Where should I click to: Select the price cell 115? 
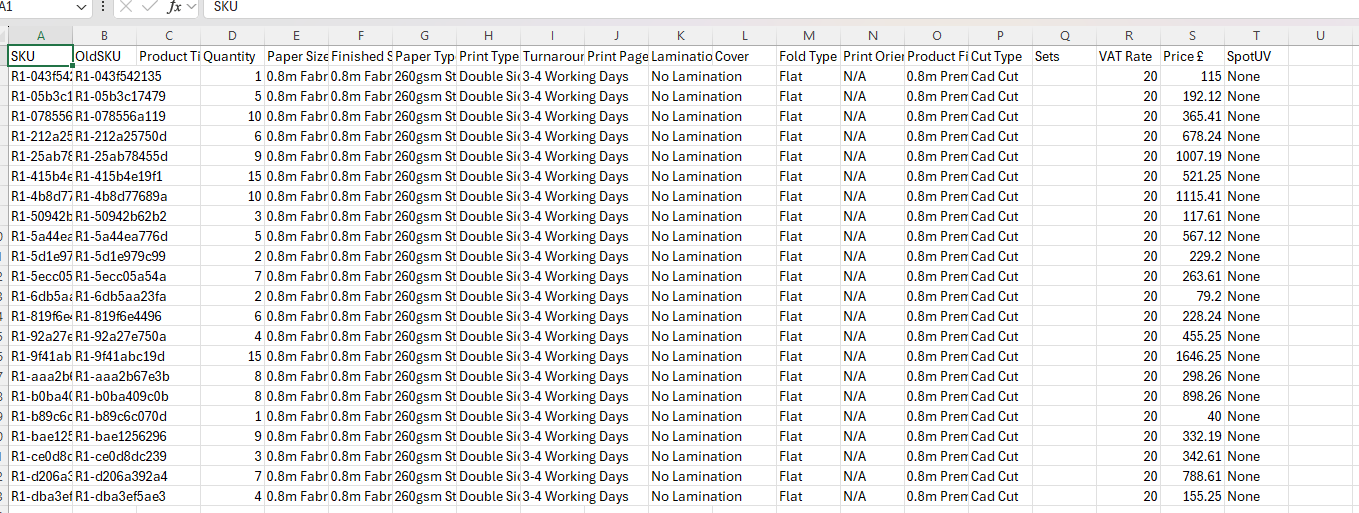point(1192,76)
